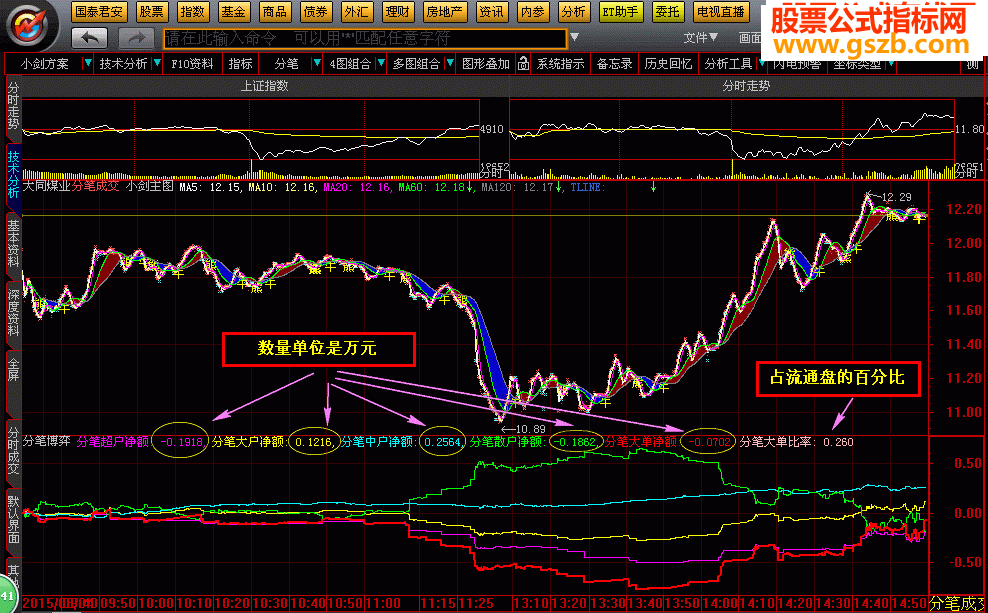
Task: Open the 外汇 menu
Action: [x=357, y=11]
